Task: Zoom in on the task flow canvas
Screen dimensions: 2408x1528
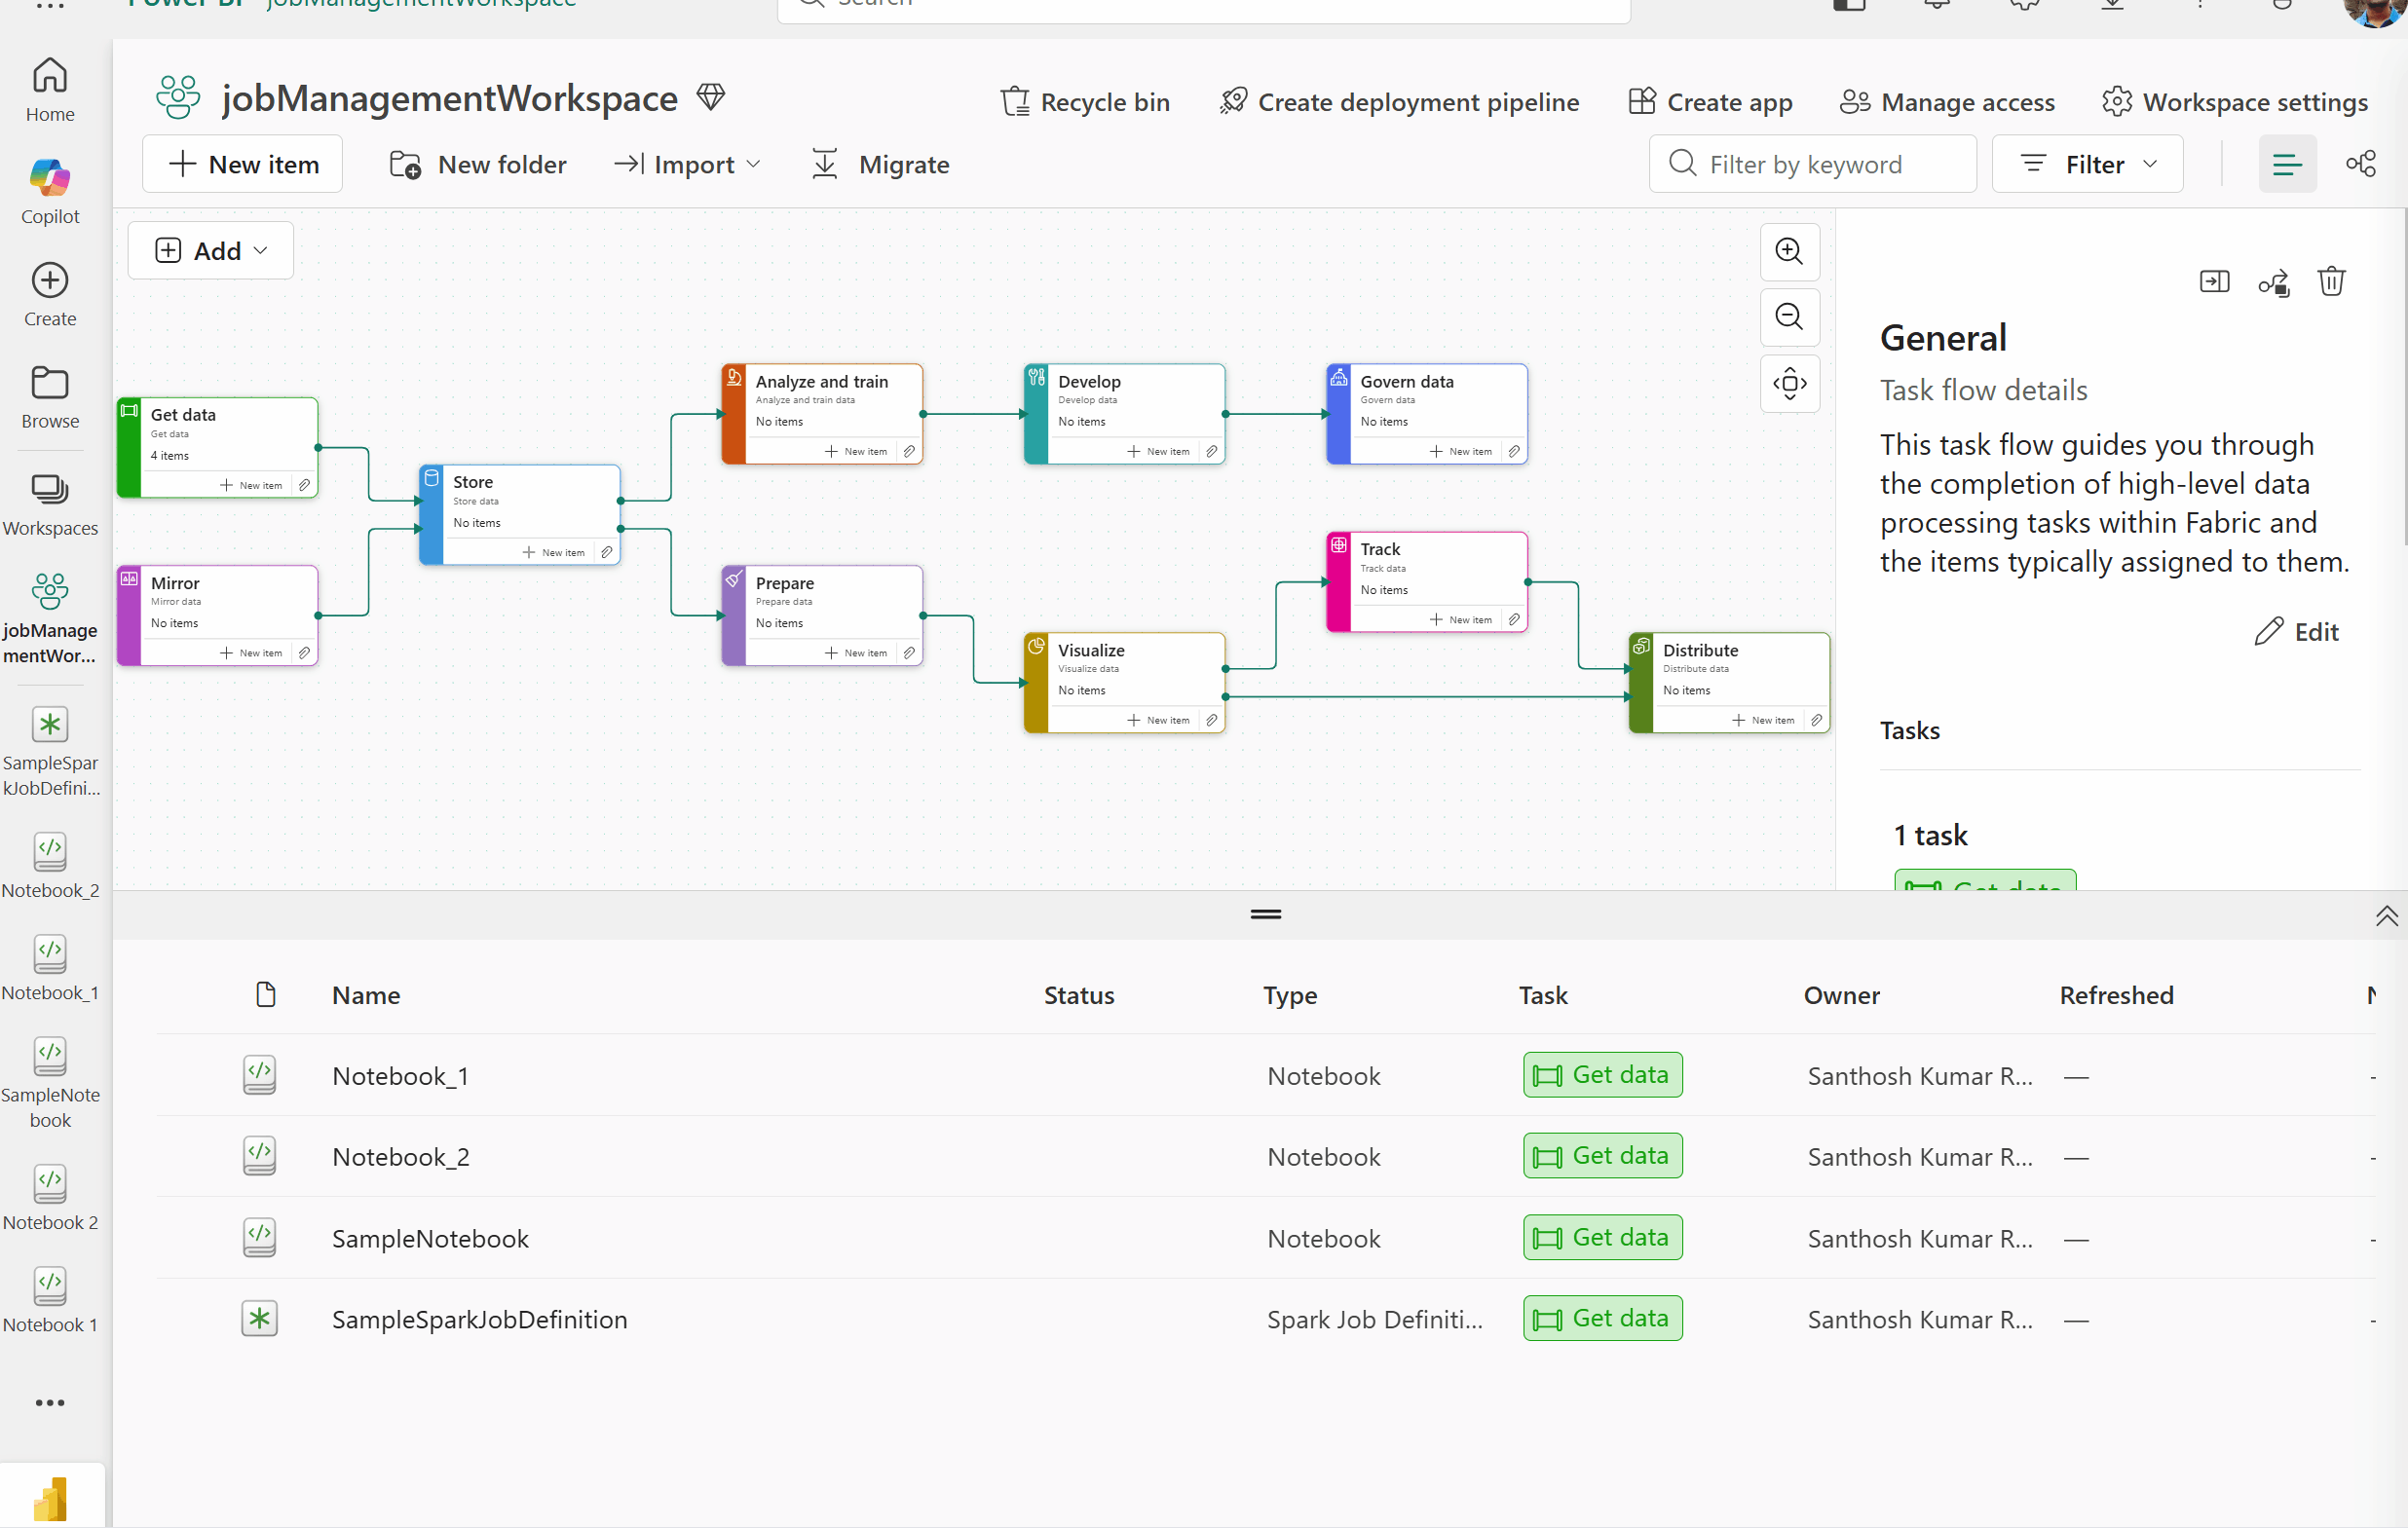Action: click(x=1789, y=252)
